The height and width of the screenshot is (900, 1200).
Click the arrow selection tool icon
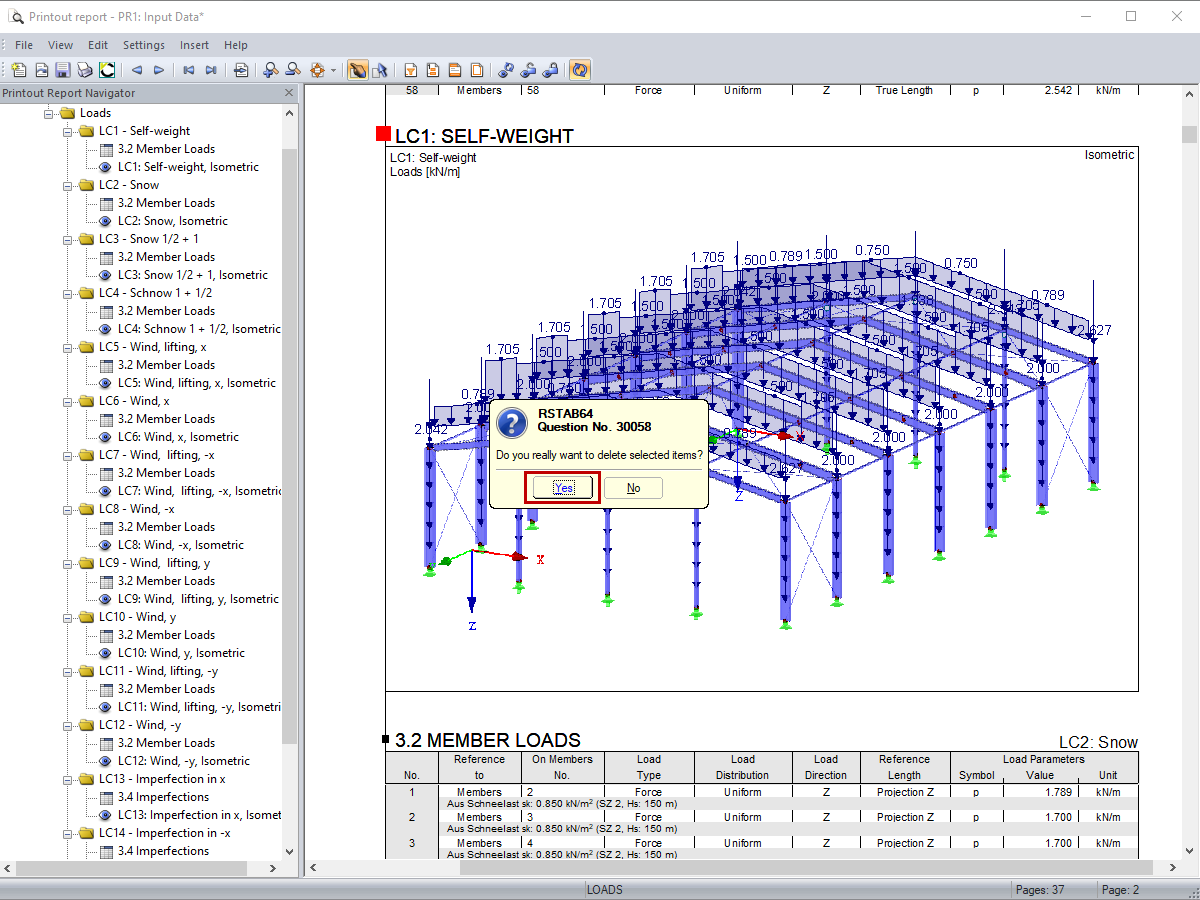point(379,70)
